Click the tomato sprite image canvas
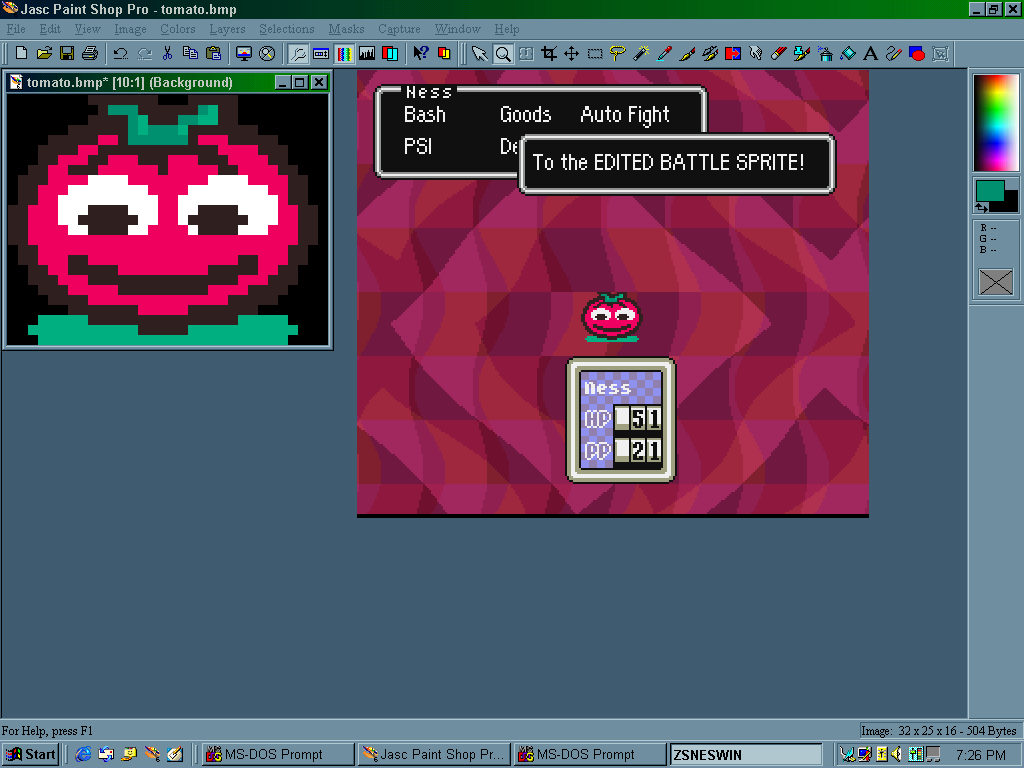Screen dimensions: 1024x768 coord(167,219)
